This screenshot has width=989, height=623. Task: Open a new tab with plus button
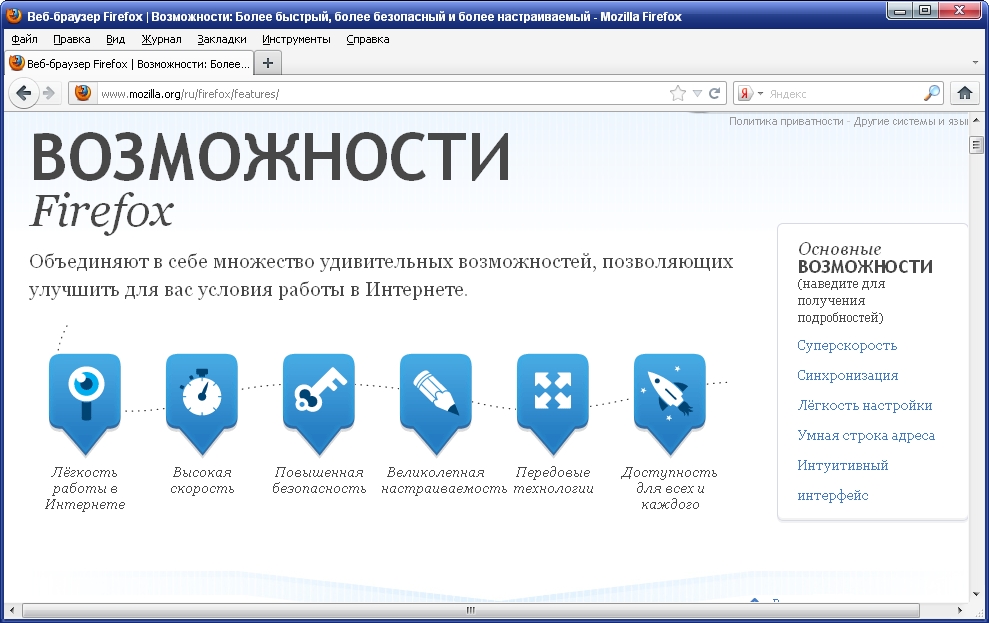click(x=267, y=63)
